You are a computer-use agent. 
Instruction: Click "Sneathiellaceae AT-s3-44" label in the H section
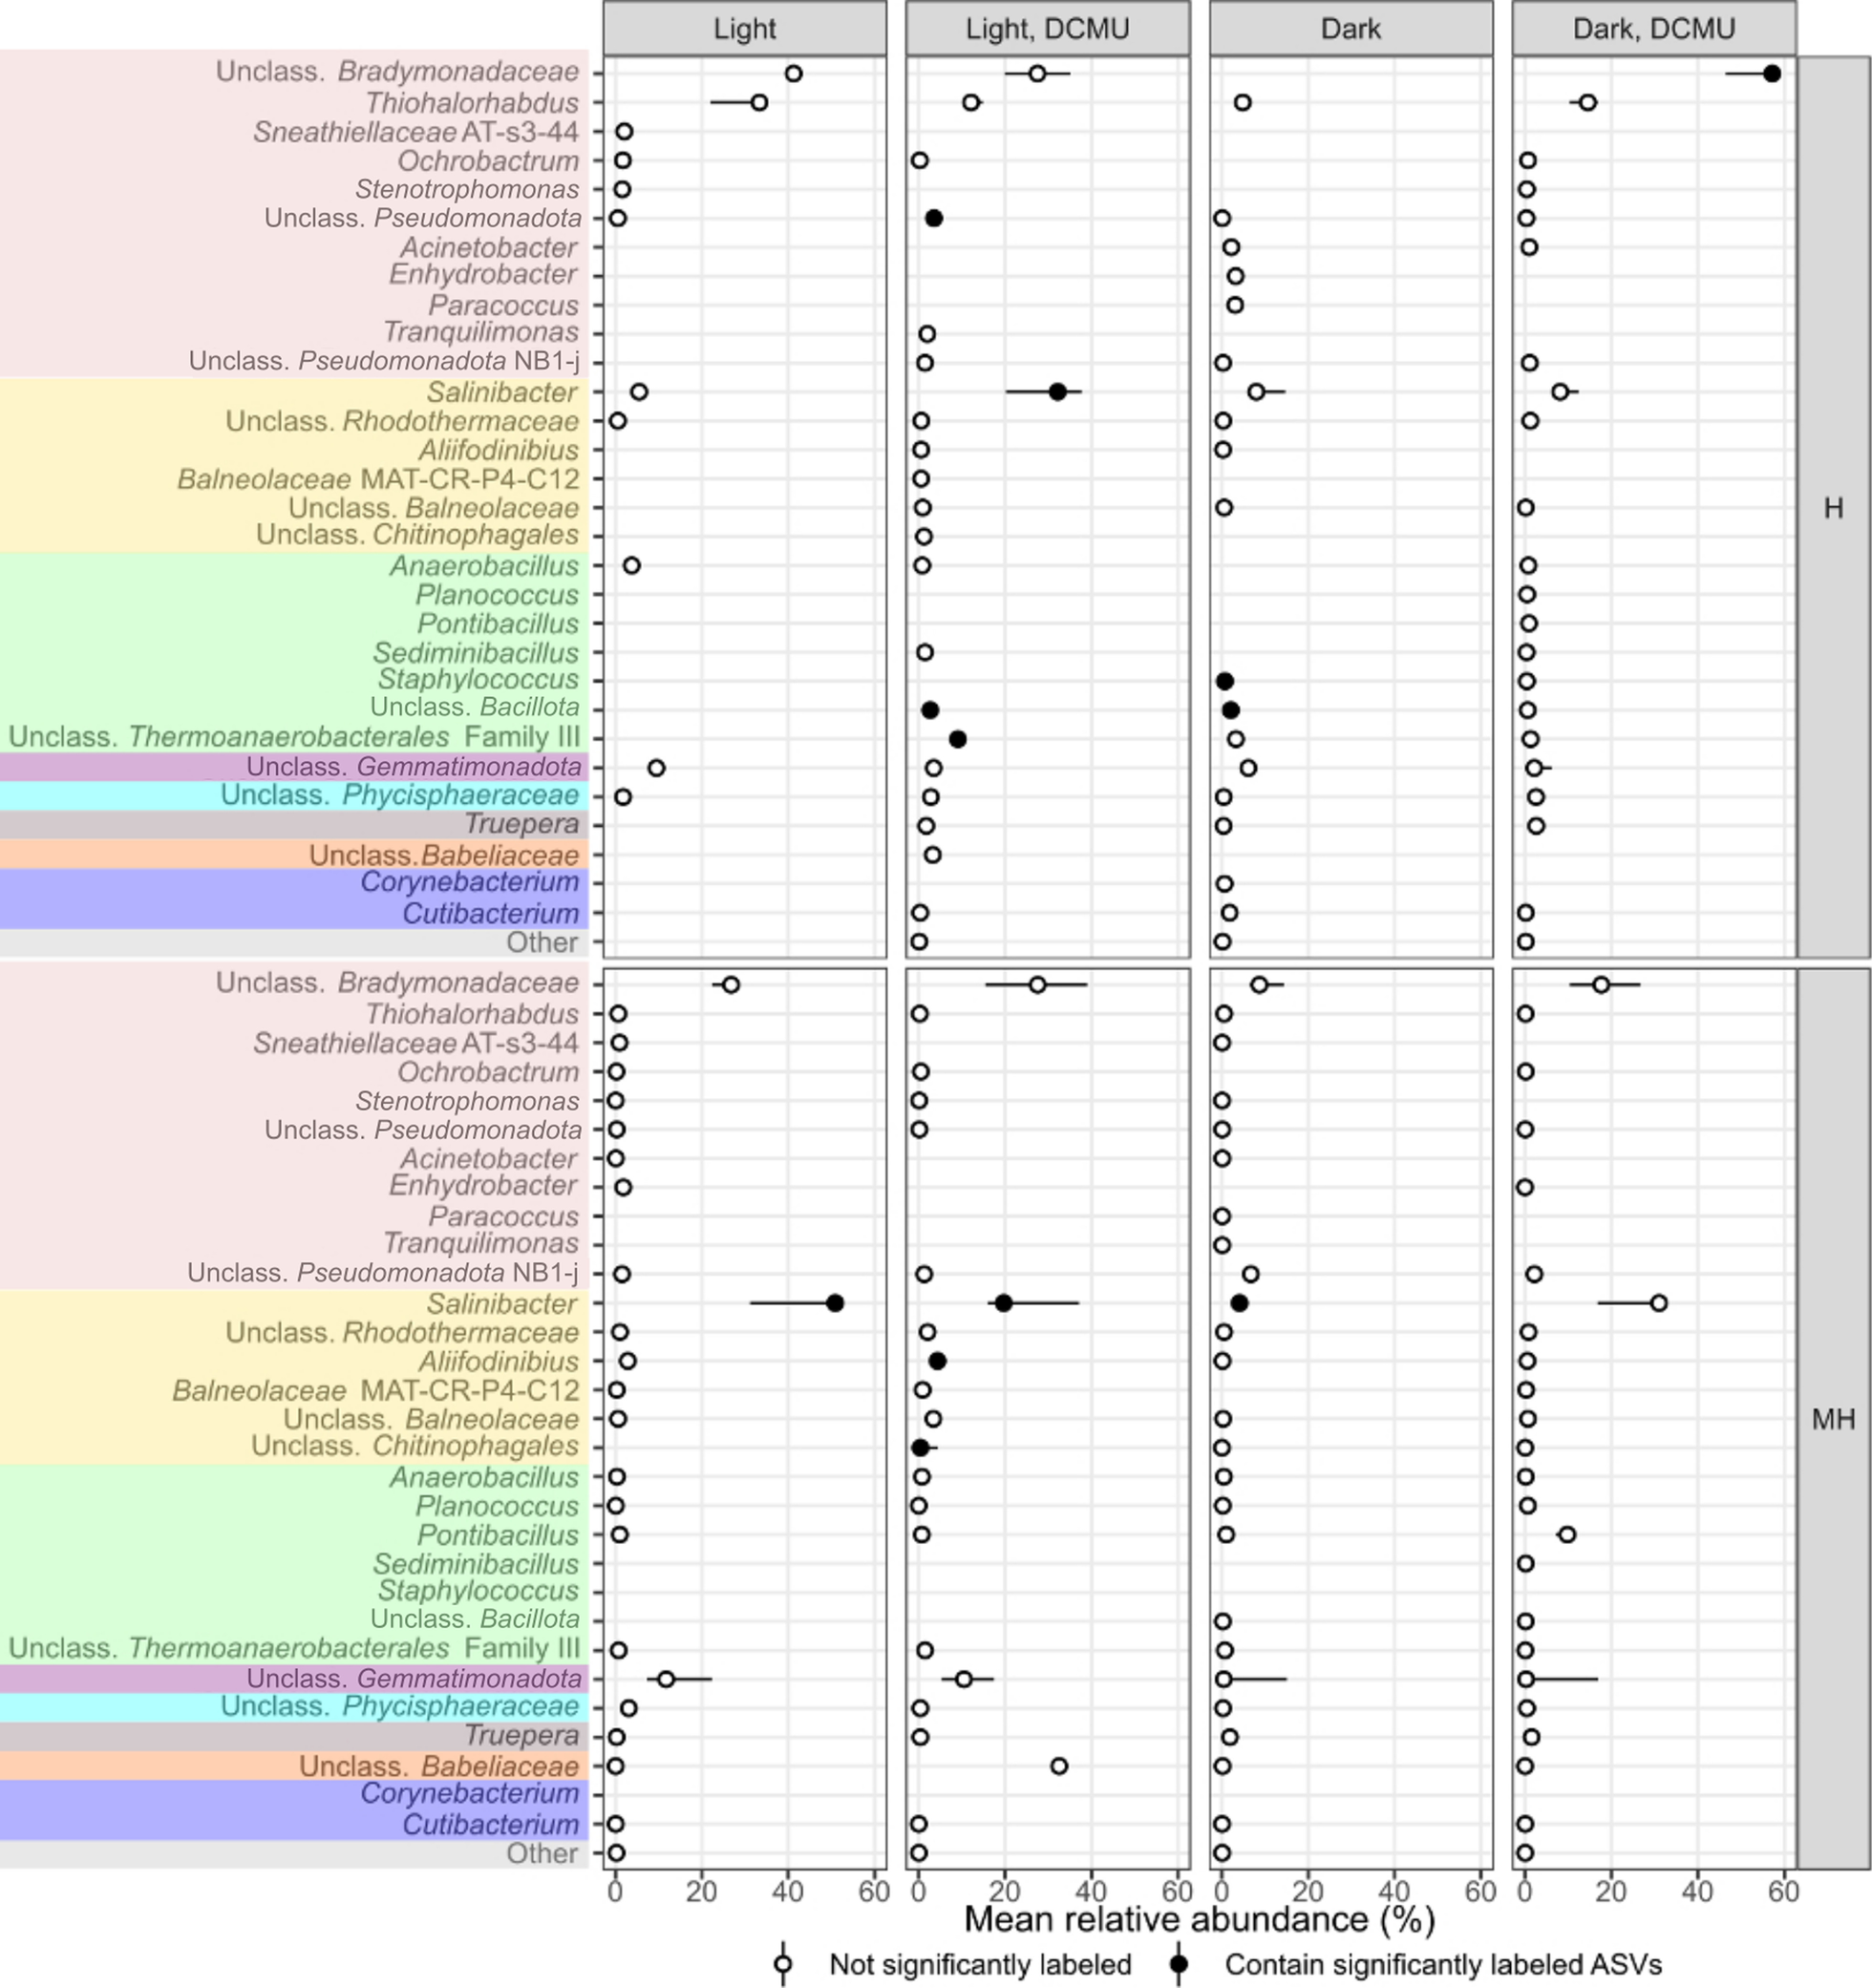[x=416, y=131]
